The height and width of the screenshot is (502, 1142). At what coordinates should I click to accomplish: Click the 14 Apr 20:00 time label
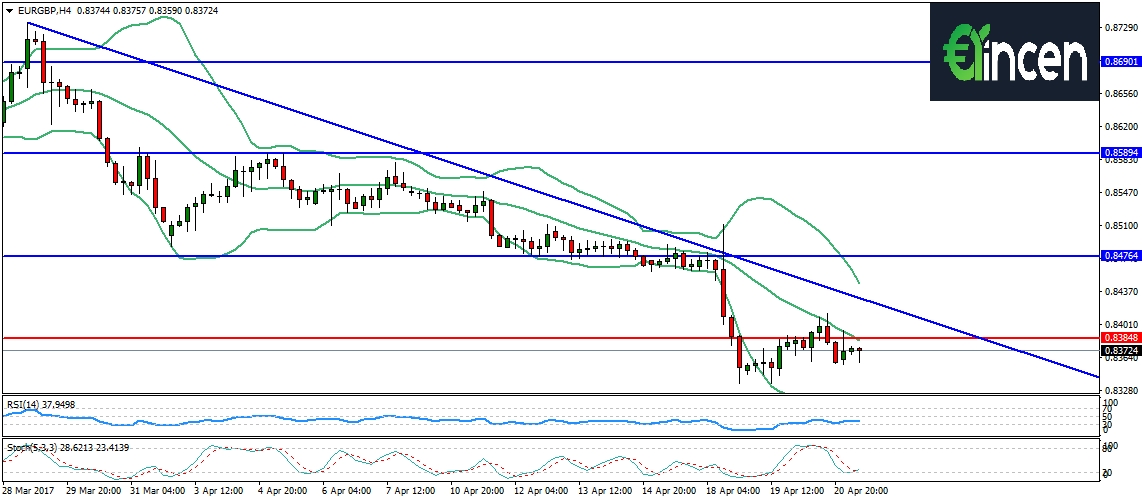(x=668, y=492)
